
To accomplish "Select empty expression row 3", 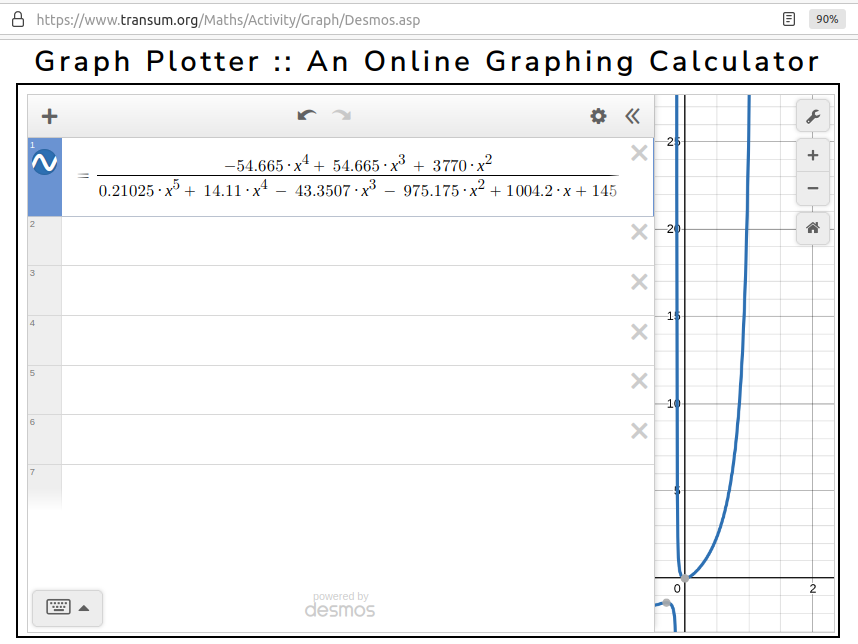I will click(x=357, y=291).
